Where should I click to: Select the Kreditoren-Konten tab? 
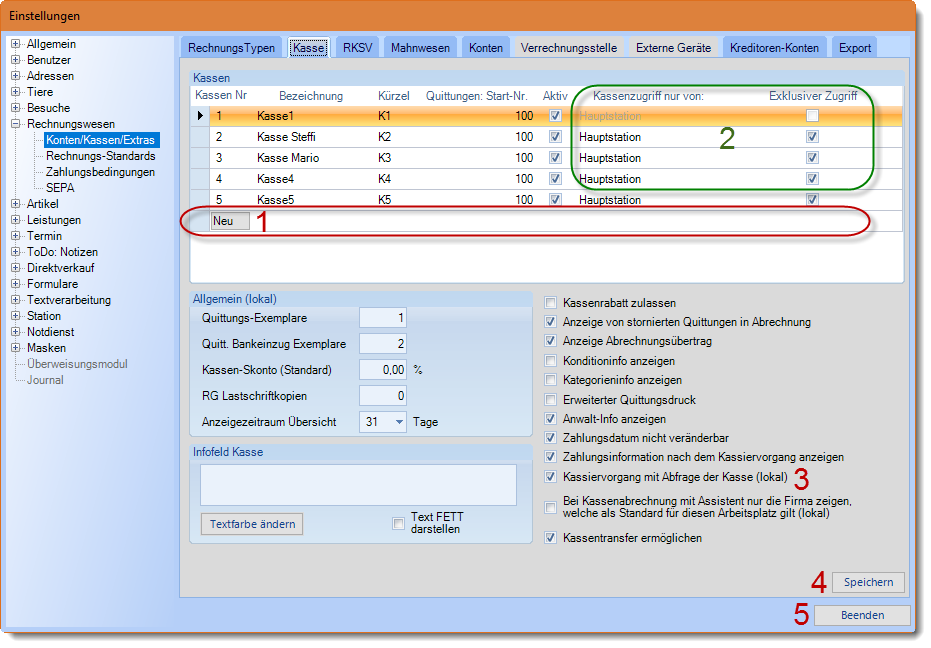click(x=774, y=47)
